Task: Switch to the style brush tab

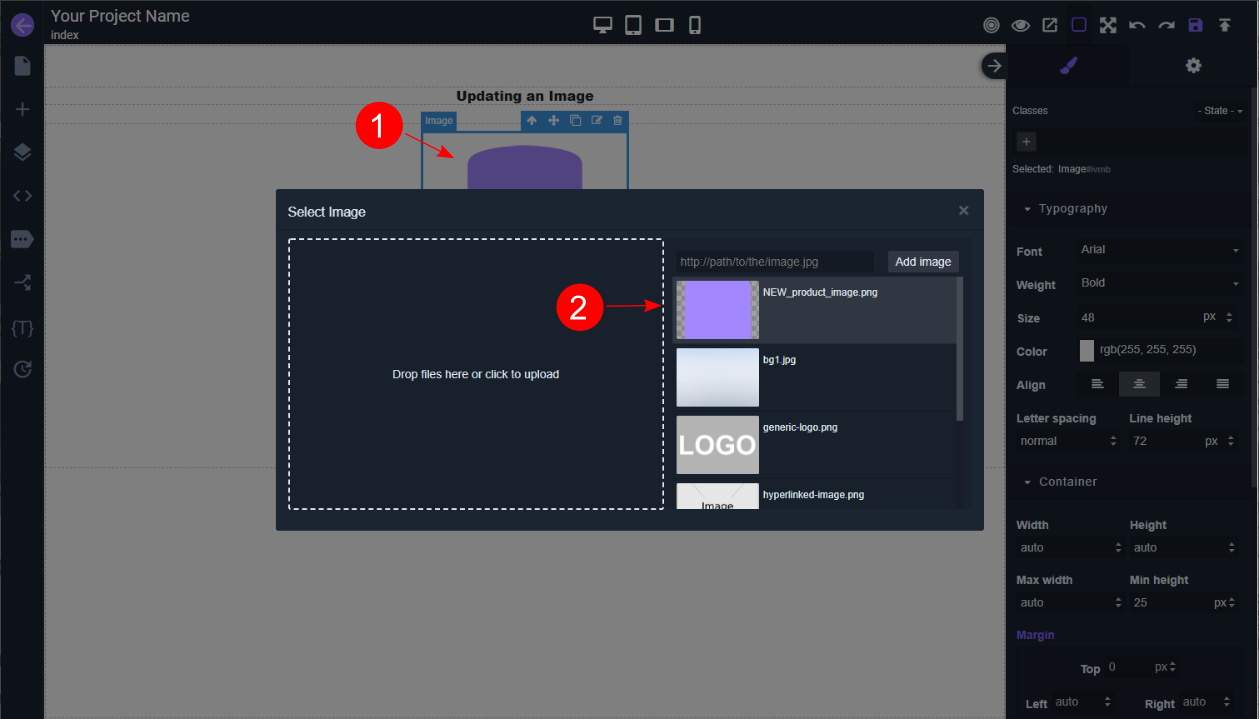Action: (1068, 65)
